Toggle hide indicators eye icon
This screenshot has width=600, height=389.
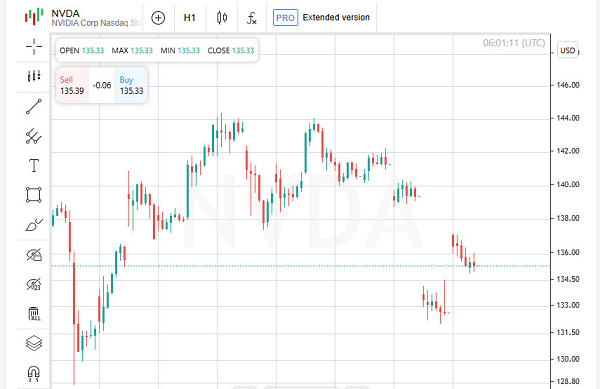(34, 284)
